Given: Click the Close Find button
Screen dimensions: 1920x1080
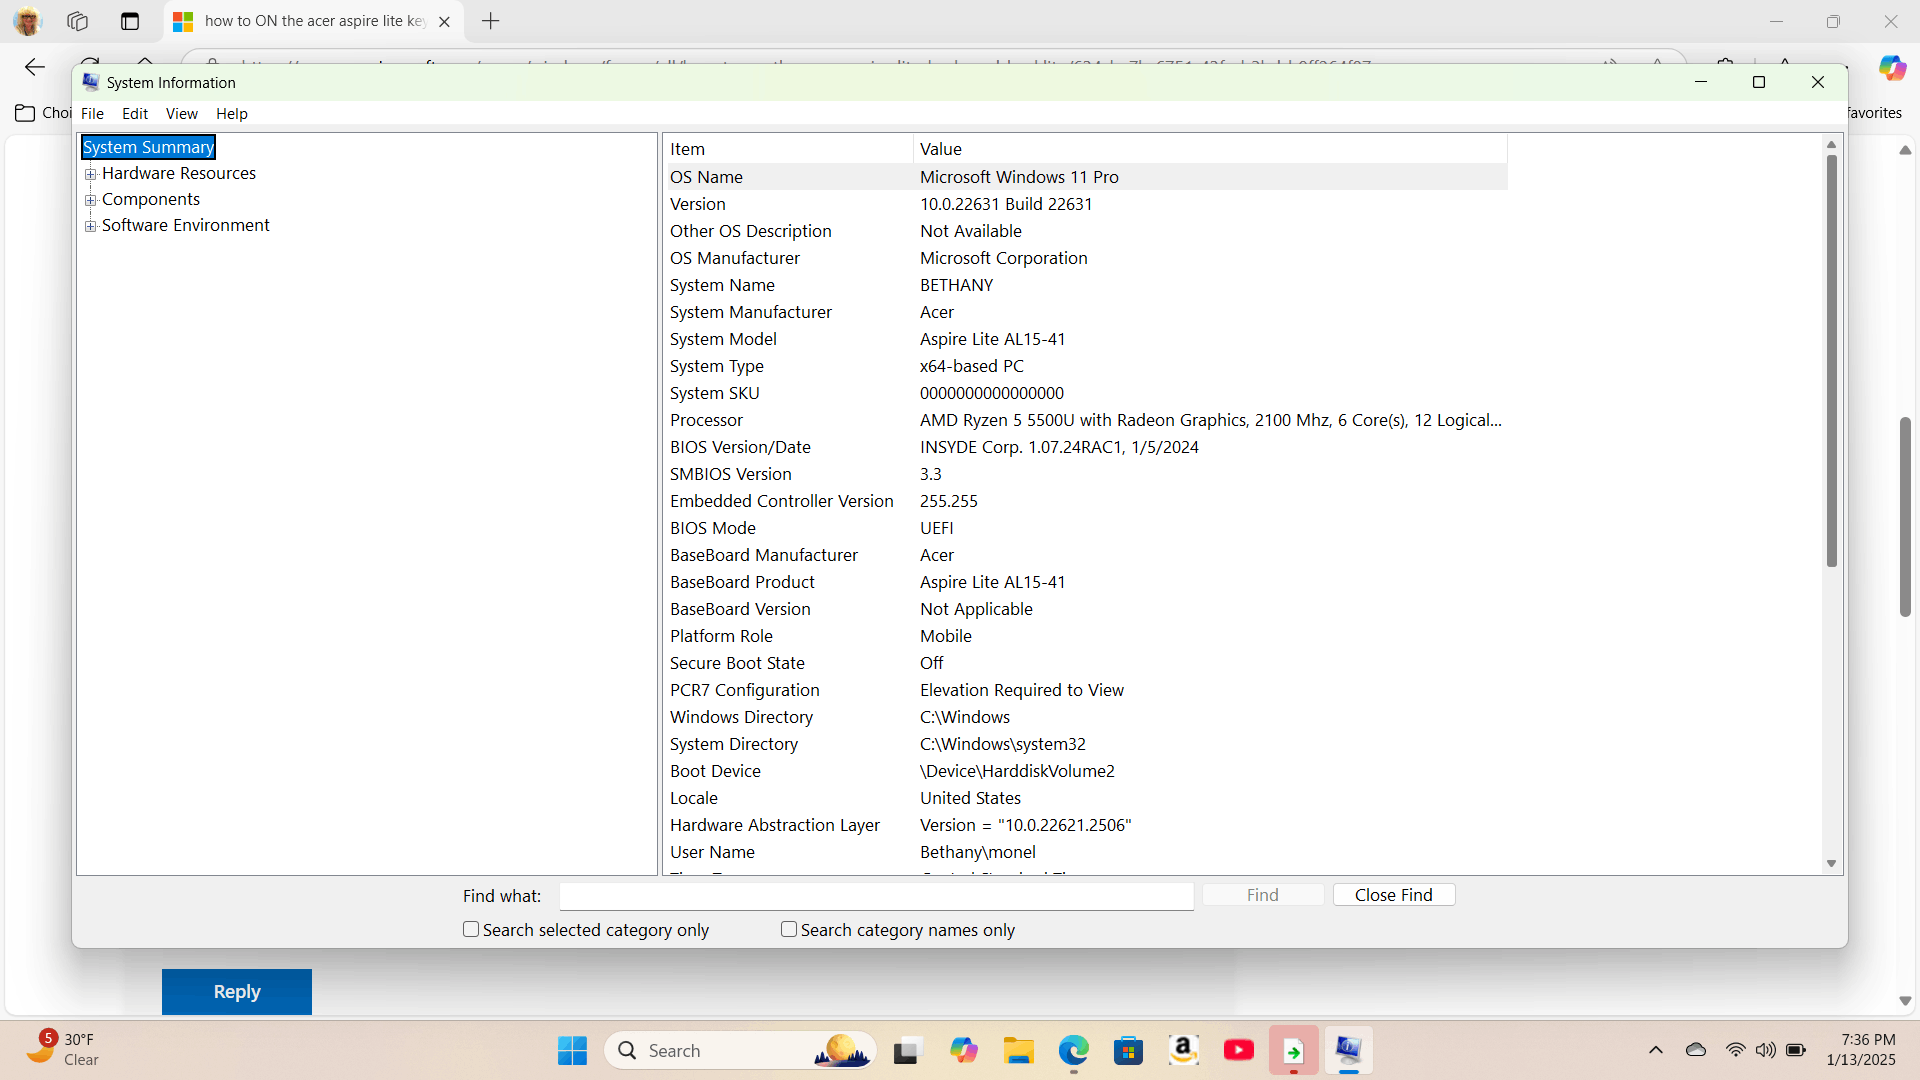Looking at the screenshot, I should 1393,895.
